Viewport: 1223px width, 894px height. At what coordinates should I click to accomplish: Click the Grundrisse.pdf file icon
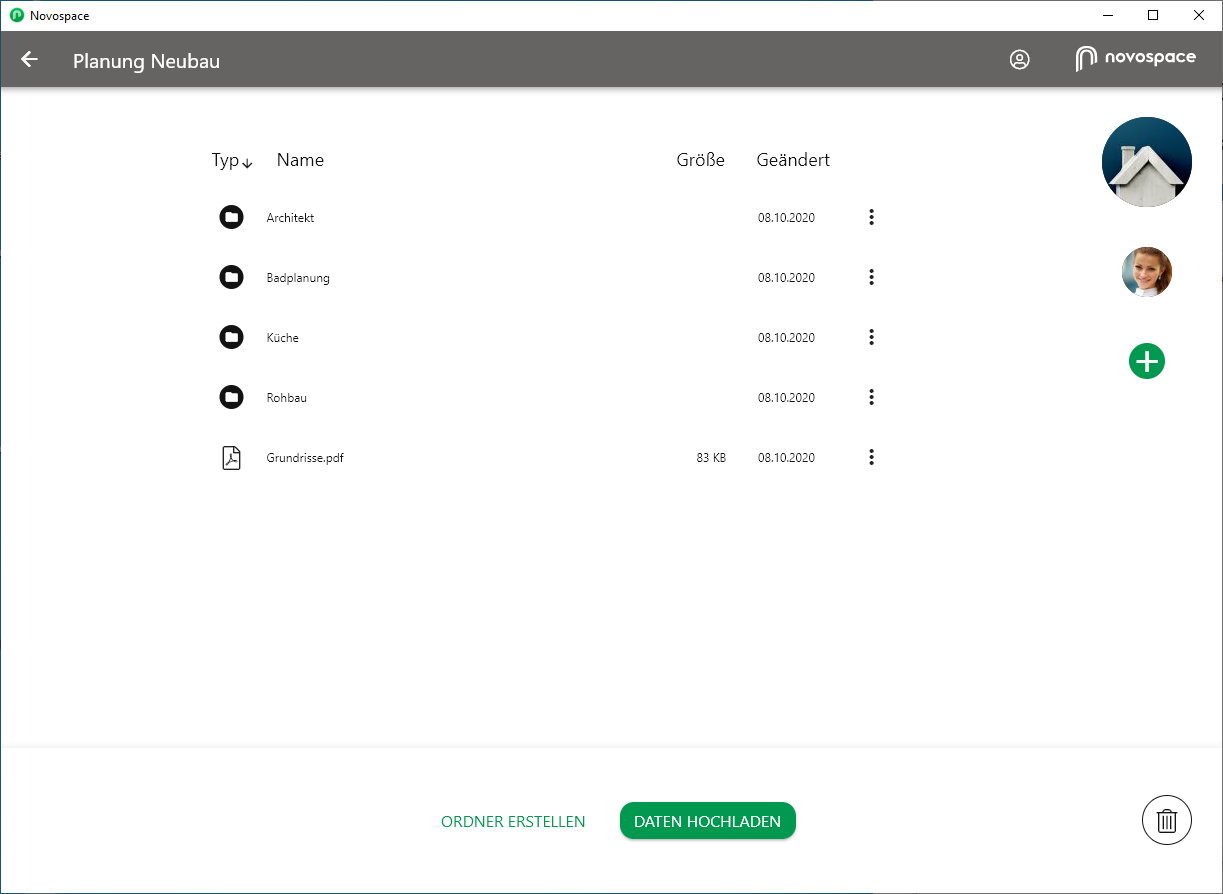click(x=231, y=457)
